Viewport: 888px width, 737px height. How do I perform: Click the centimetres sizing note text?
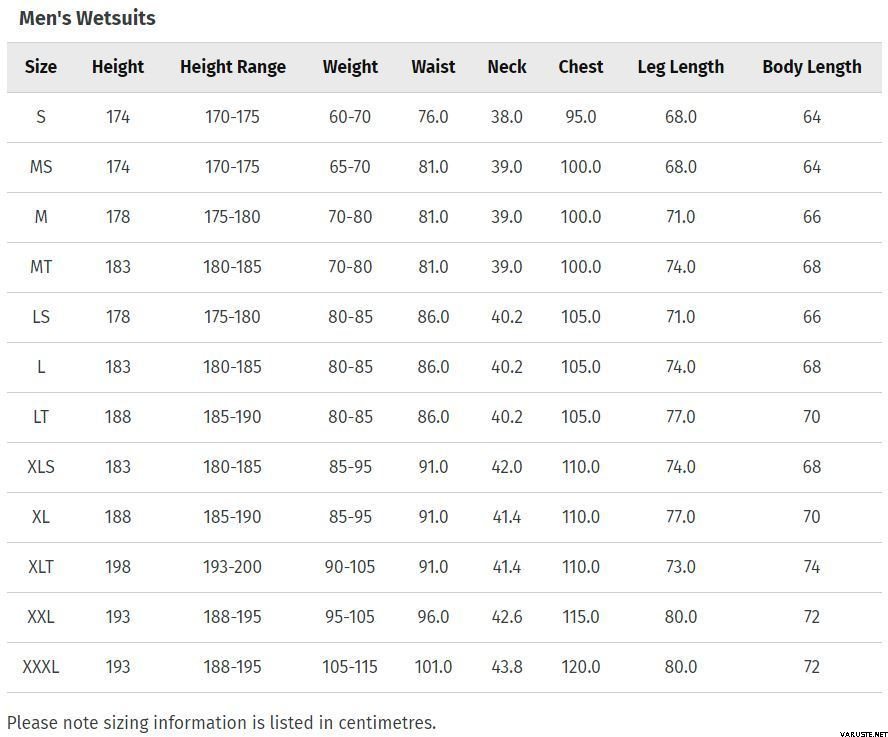tap(221, 722)
